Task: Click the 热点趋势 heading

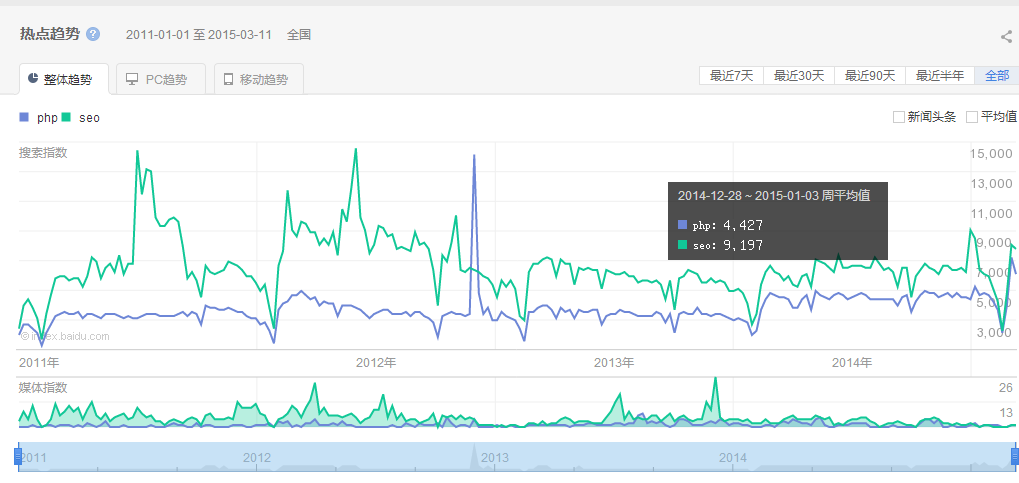Action: (x=49, y=34)
